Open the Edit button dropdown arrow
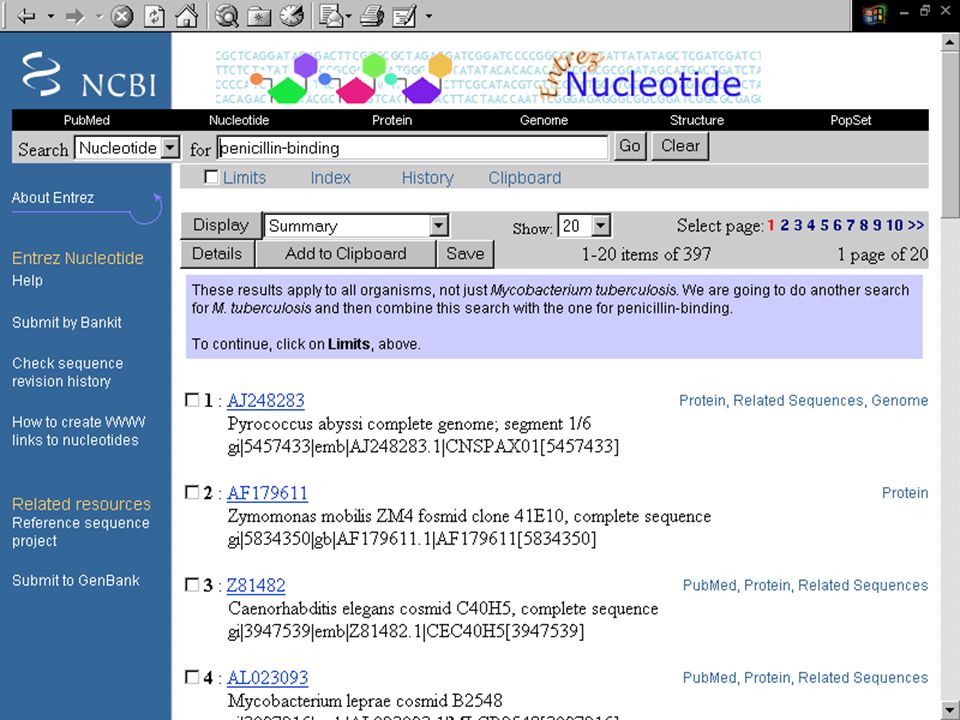Image resolution: width=960 pixels, height=720 pixels. point(429,16)
